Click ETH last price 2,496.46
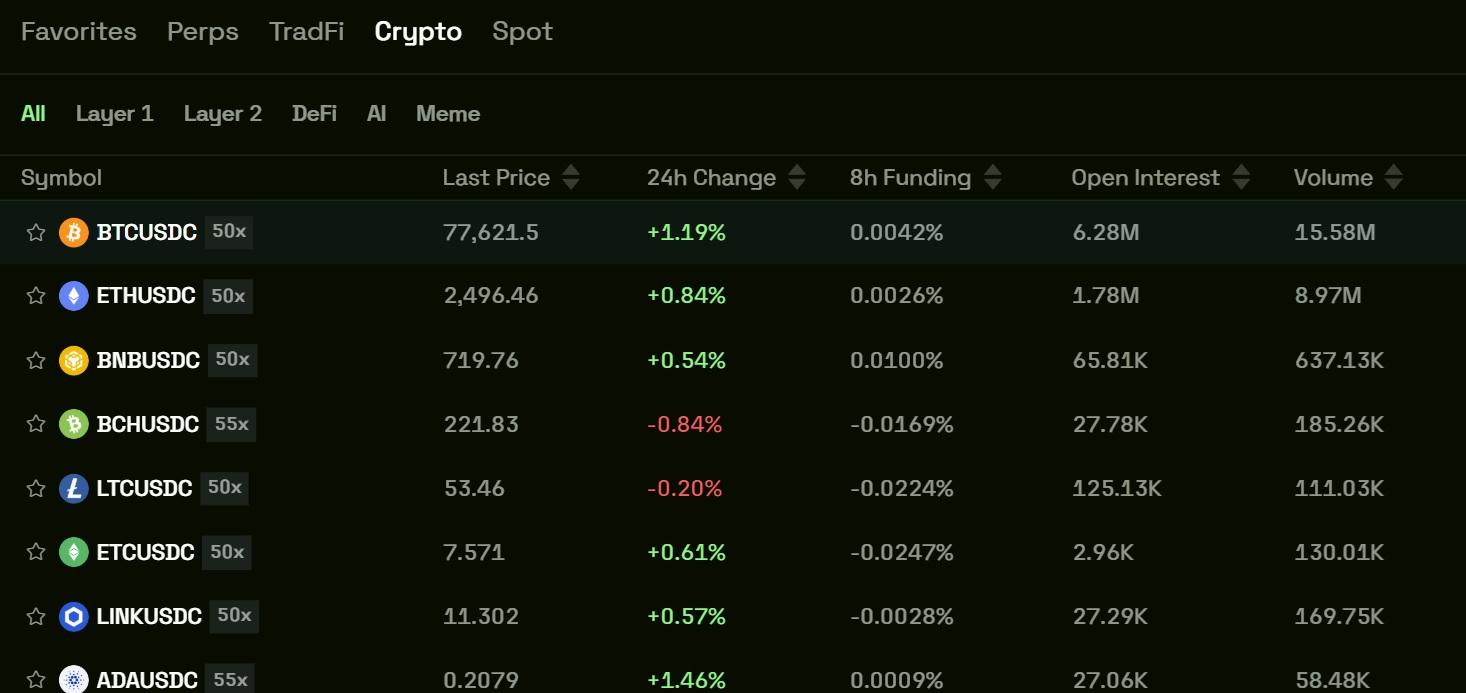The width and height of the screenshot is (1466, 693). pos(491,296)
